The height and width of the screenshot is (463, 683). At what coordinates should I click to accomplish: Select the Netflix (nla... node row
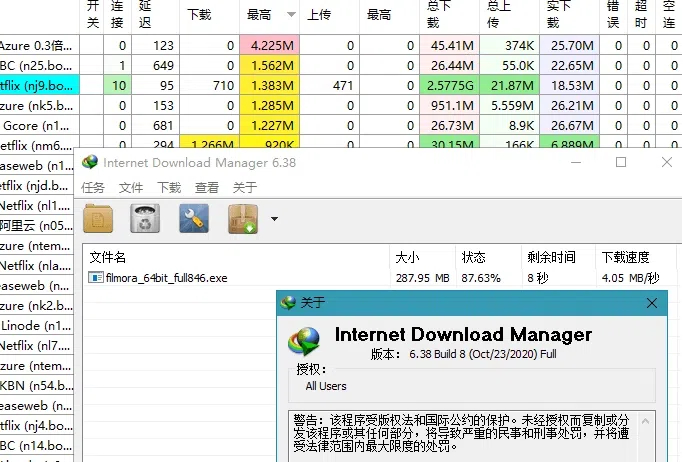tap(37, 266)
